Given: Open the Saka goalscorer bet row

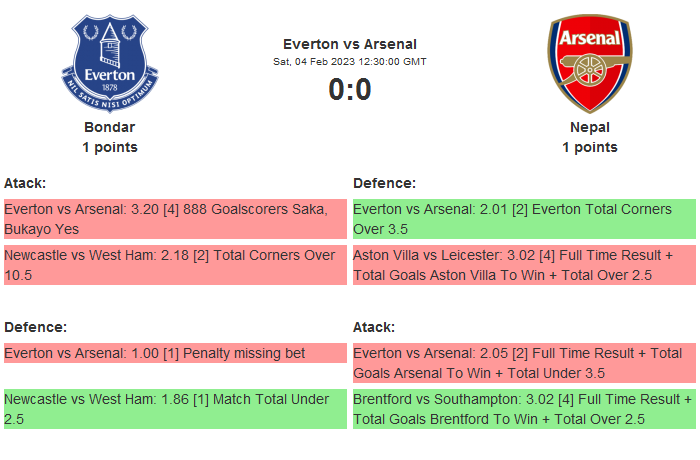Looking at the screenshot, I should pyautogui.click(x=175, y=219).
